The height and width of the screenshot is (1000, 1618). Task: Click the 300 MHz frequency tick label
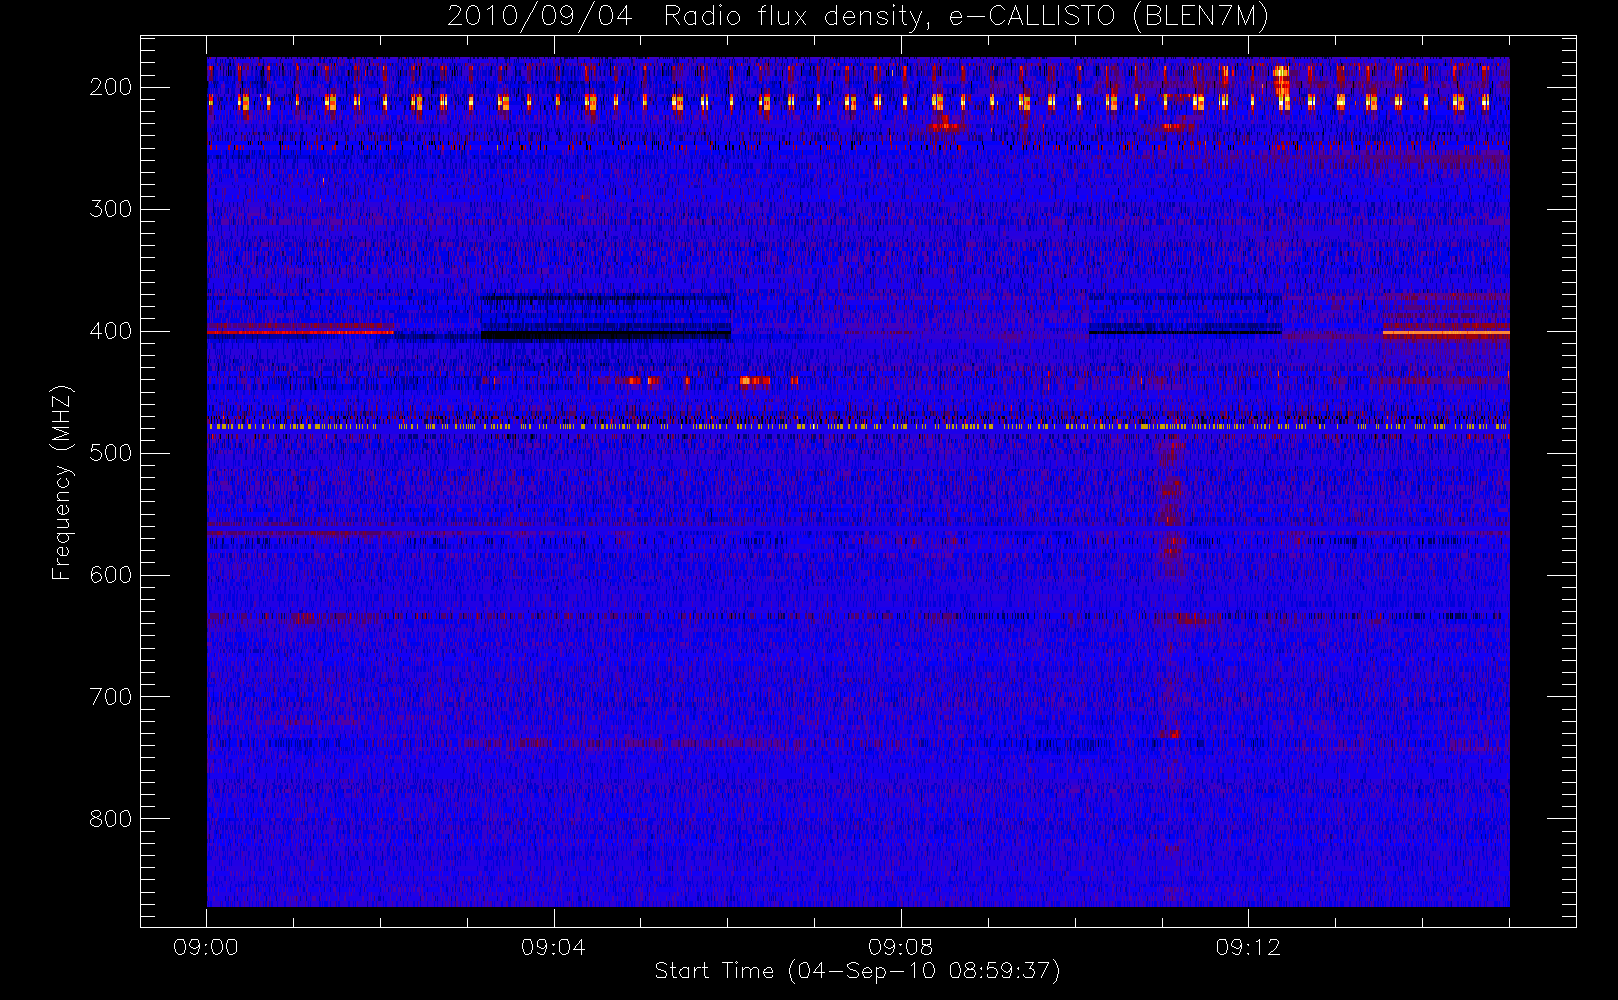coord(111,209)
